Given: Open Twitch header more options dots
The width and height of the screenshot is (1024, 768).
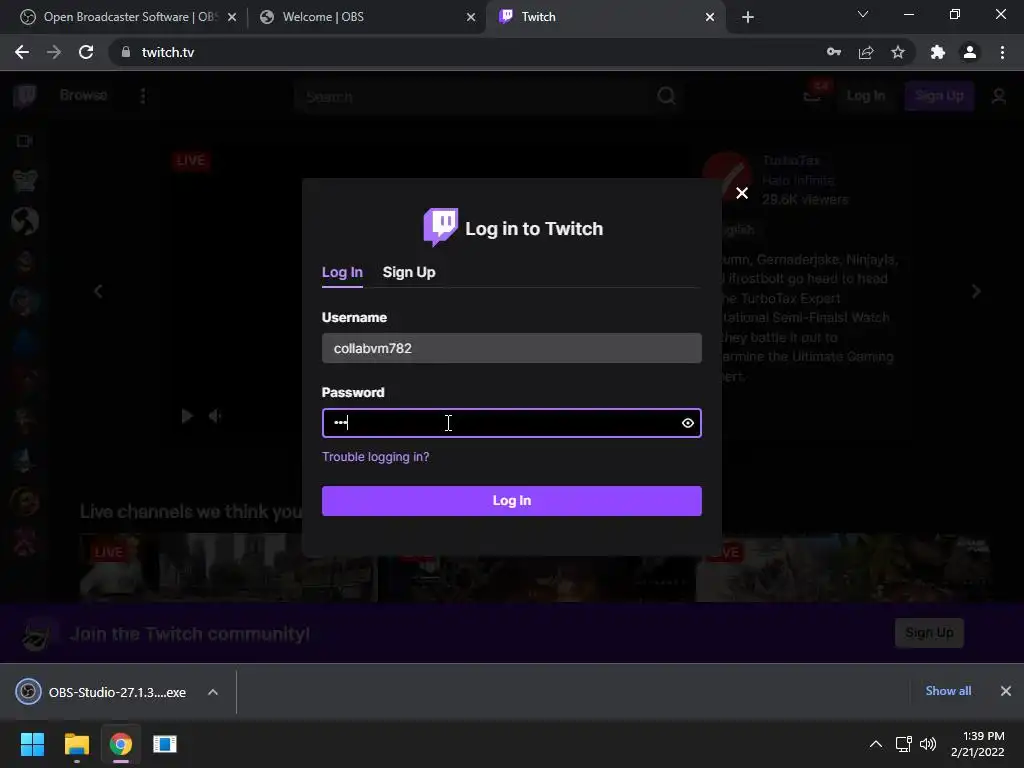Looking at the screenshot, I should 143,96.
